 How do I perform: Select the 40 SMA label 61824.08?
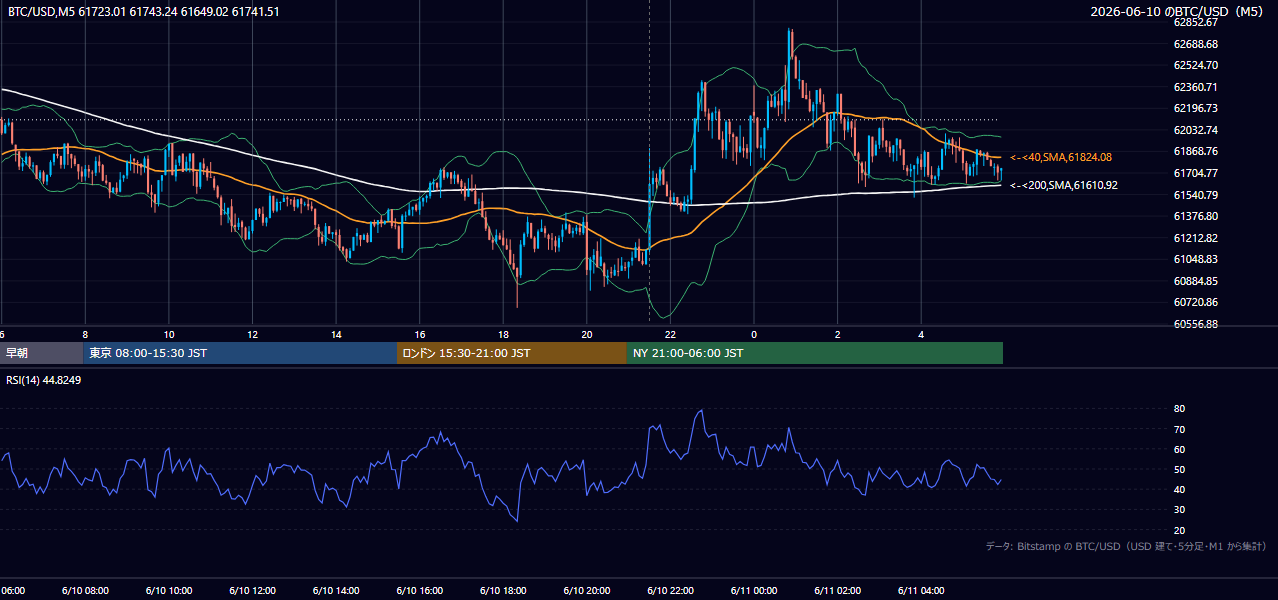tap(1062, 157)
